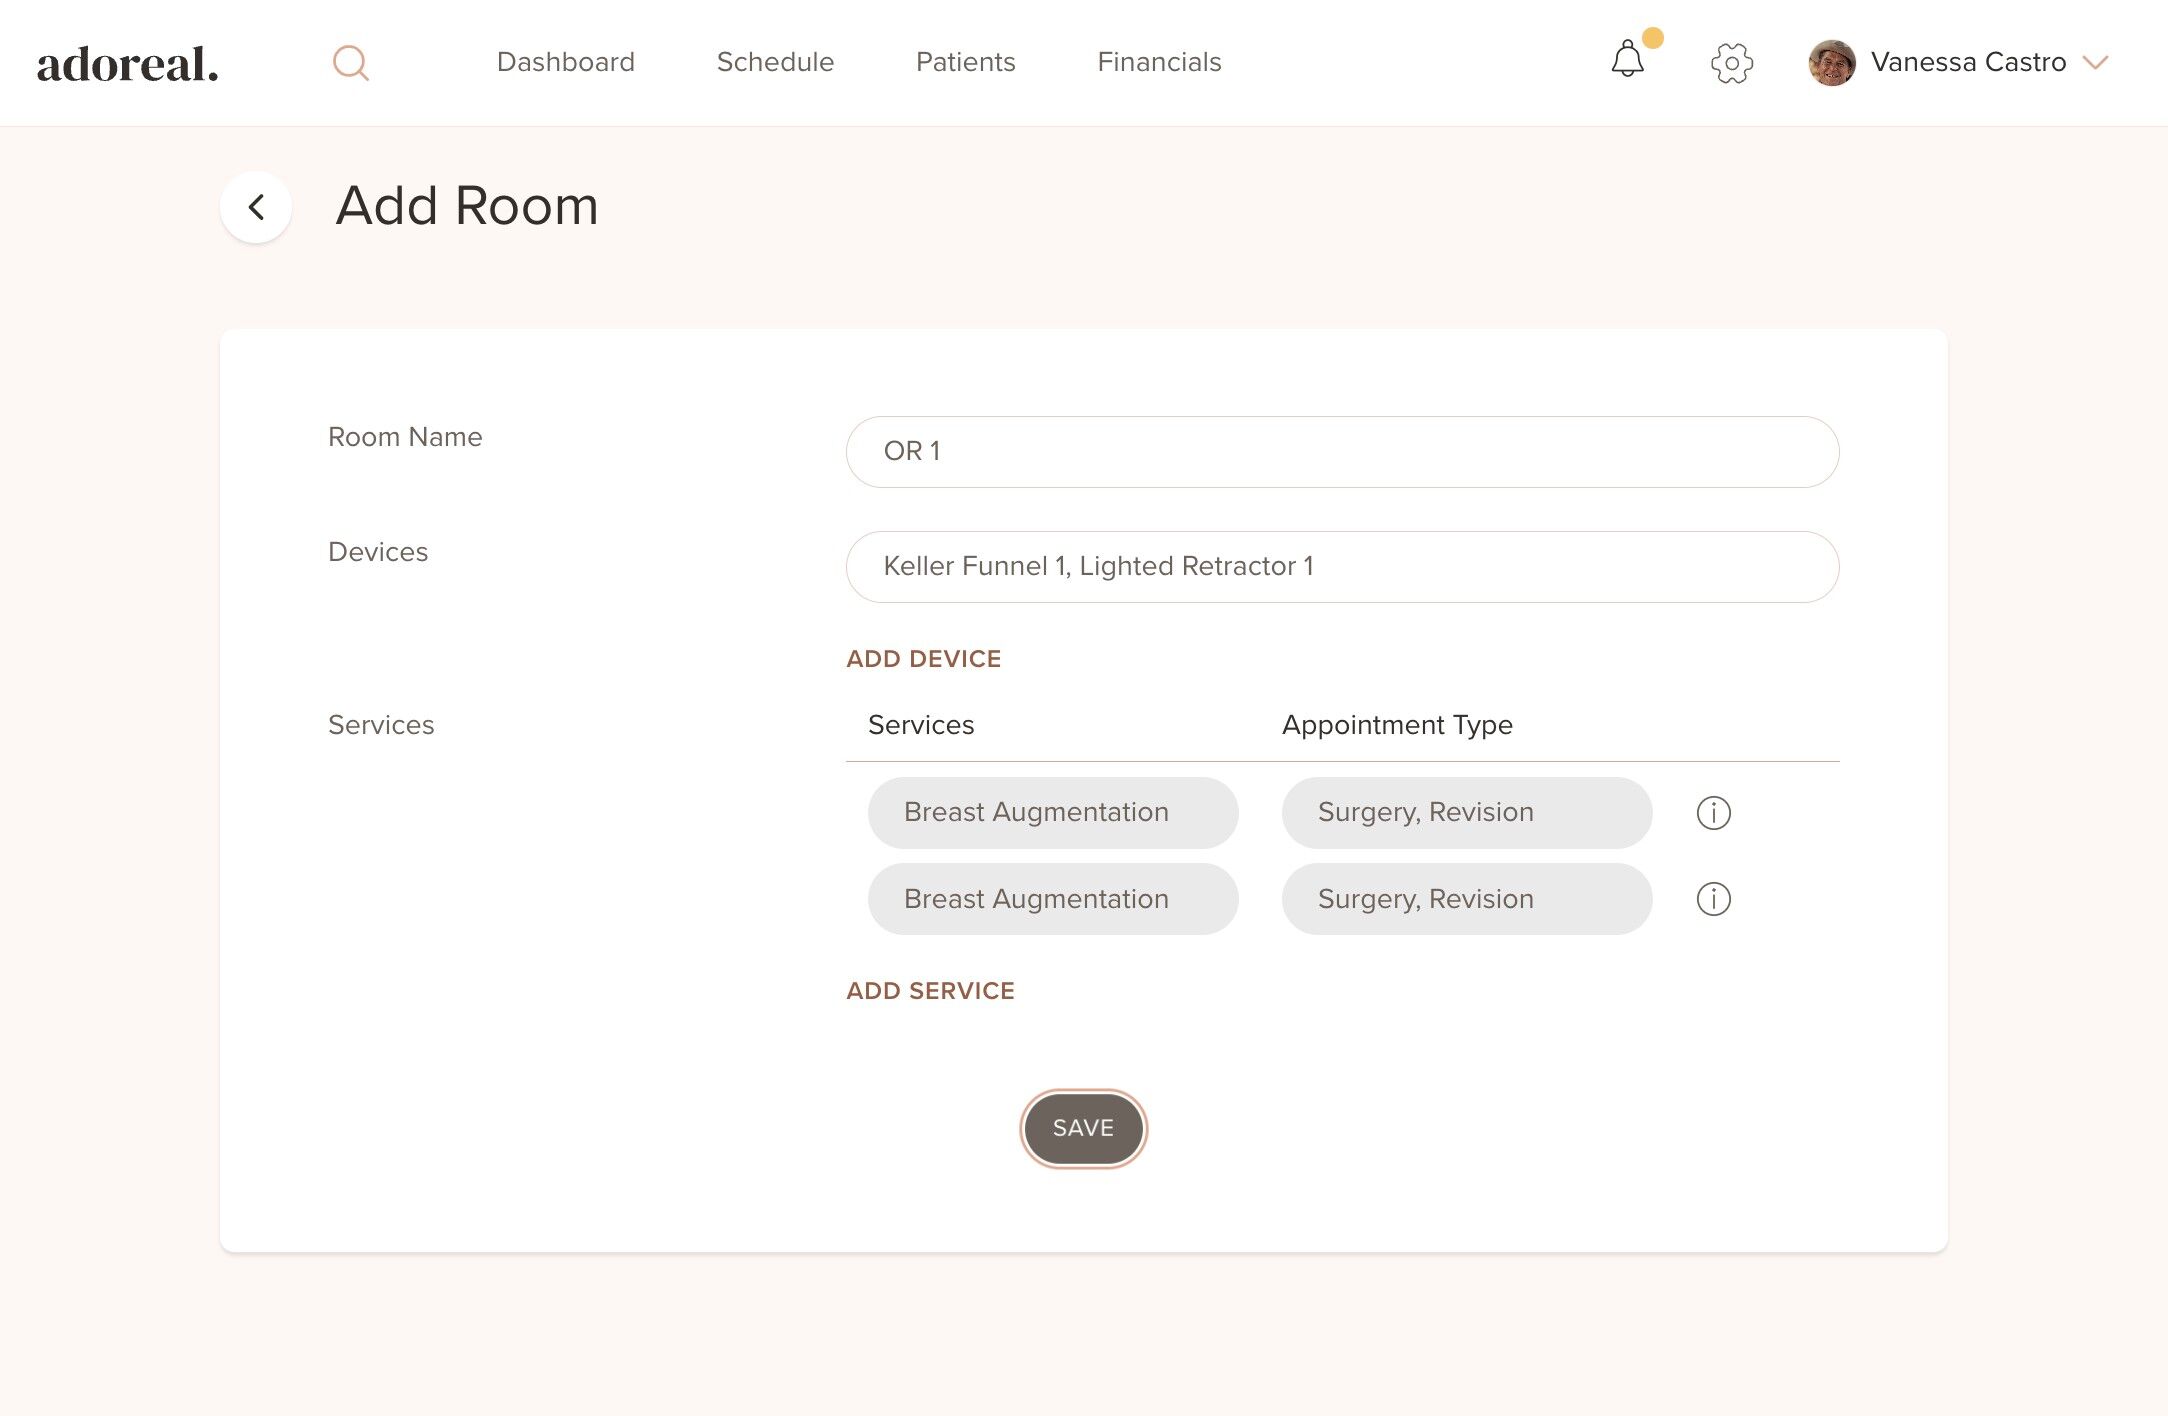Viewport: 2168px width, 1416px height.
Task: Open second Breast Augmentation service selector
Action: [x=1052, y=899]
